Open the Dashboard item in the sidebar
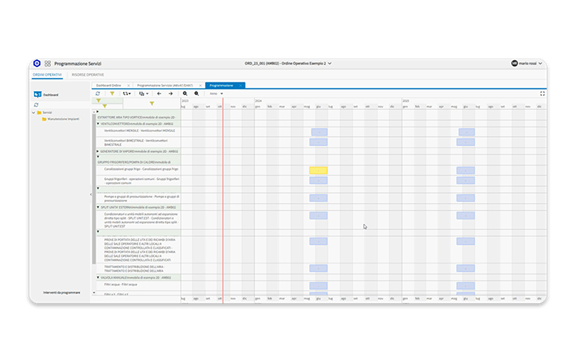 (x=46, y=94)
